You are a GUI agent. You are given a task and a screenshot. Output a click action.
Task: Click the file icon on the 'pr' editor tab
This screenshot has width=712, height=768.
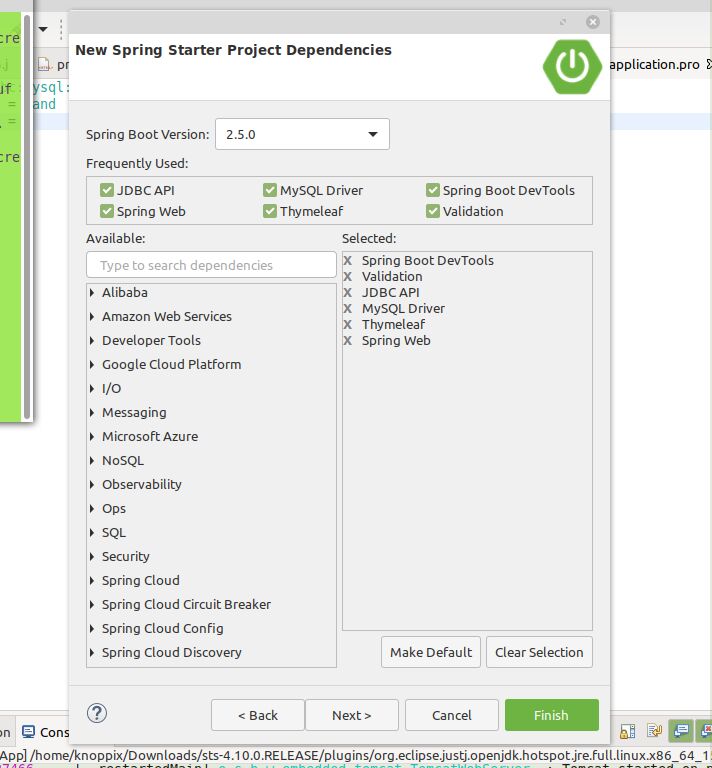45,64
